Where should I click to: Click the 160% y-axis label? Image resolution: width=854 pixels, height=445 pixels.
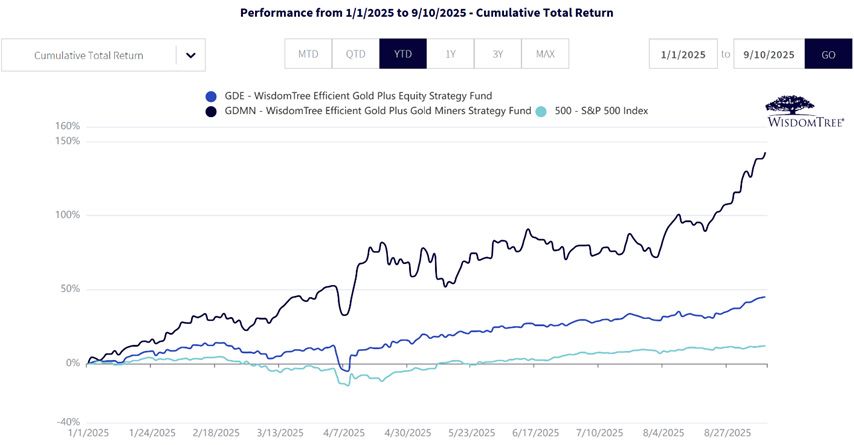(68, 126)
